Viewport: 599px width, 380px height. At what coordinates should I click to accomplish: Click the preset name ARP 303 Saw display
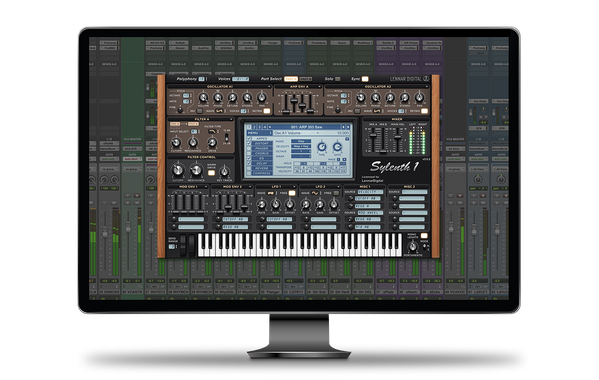(306, 126)
